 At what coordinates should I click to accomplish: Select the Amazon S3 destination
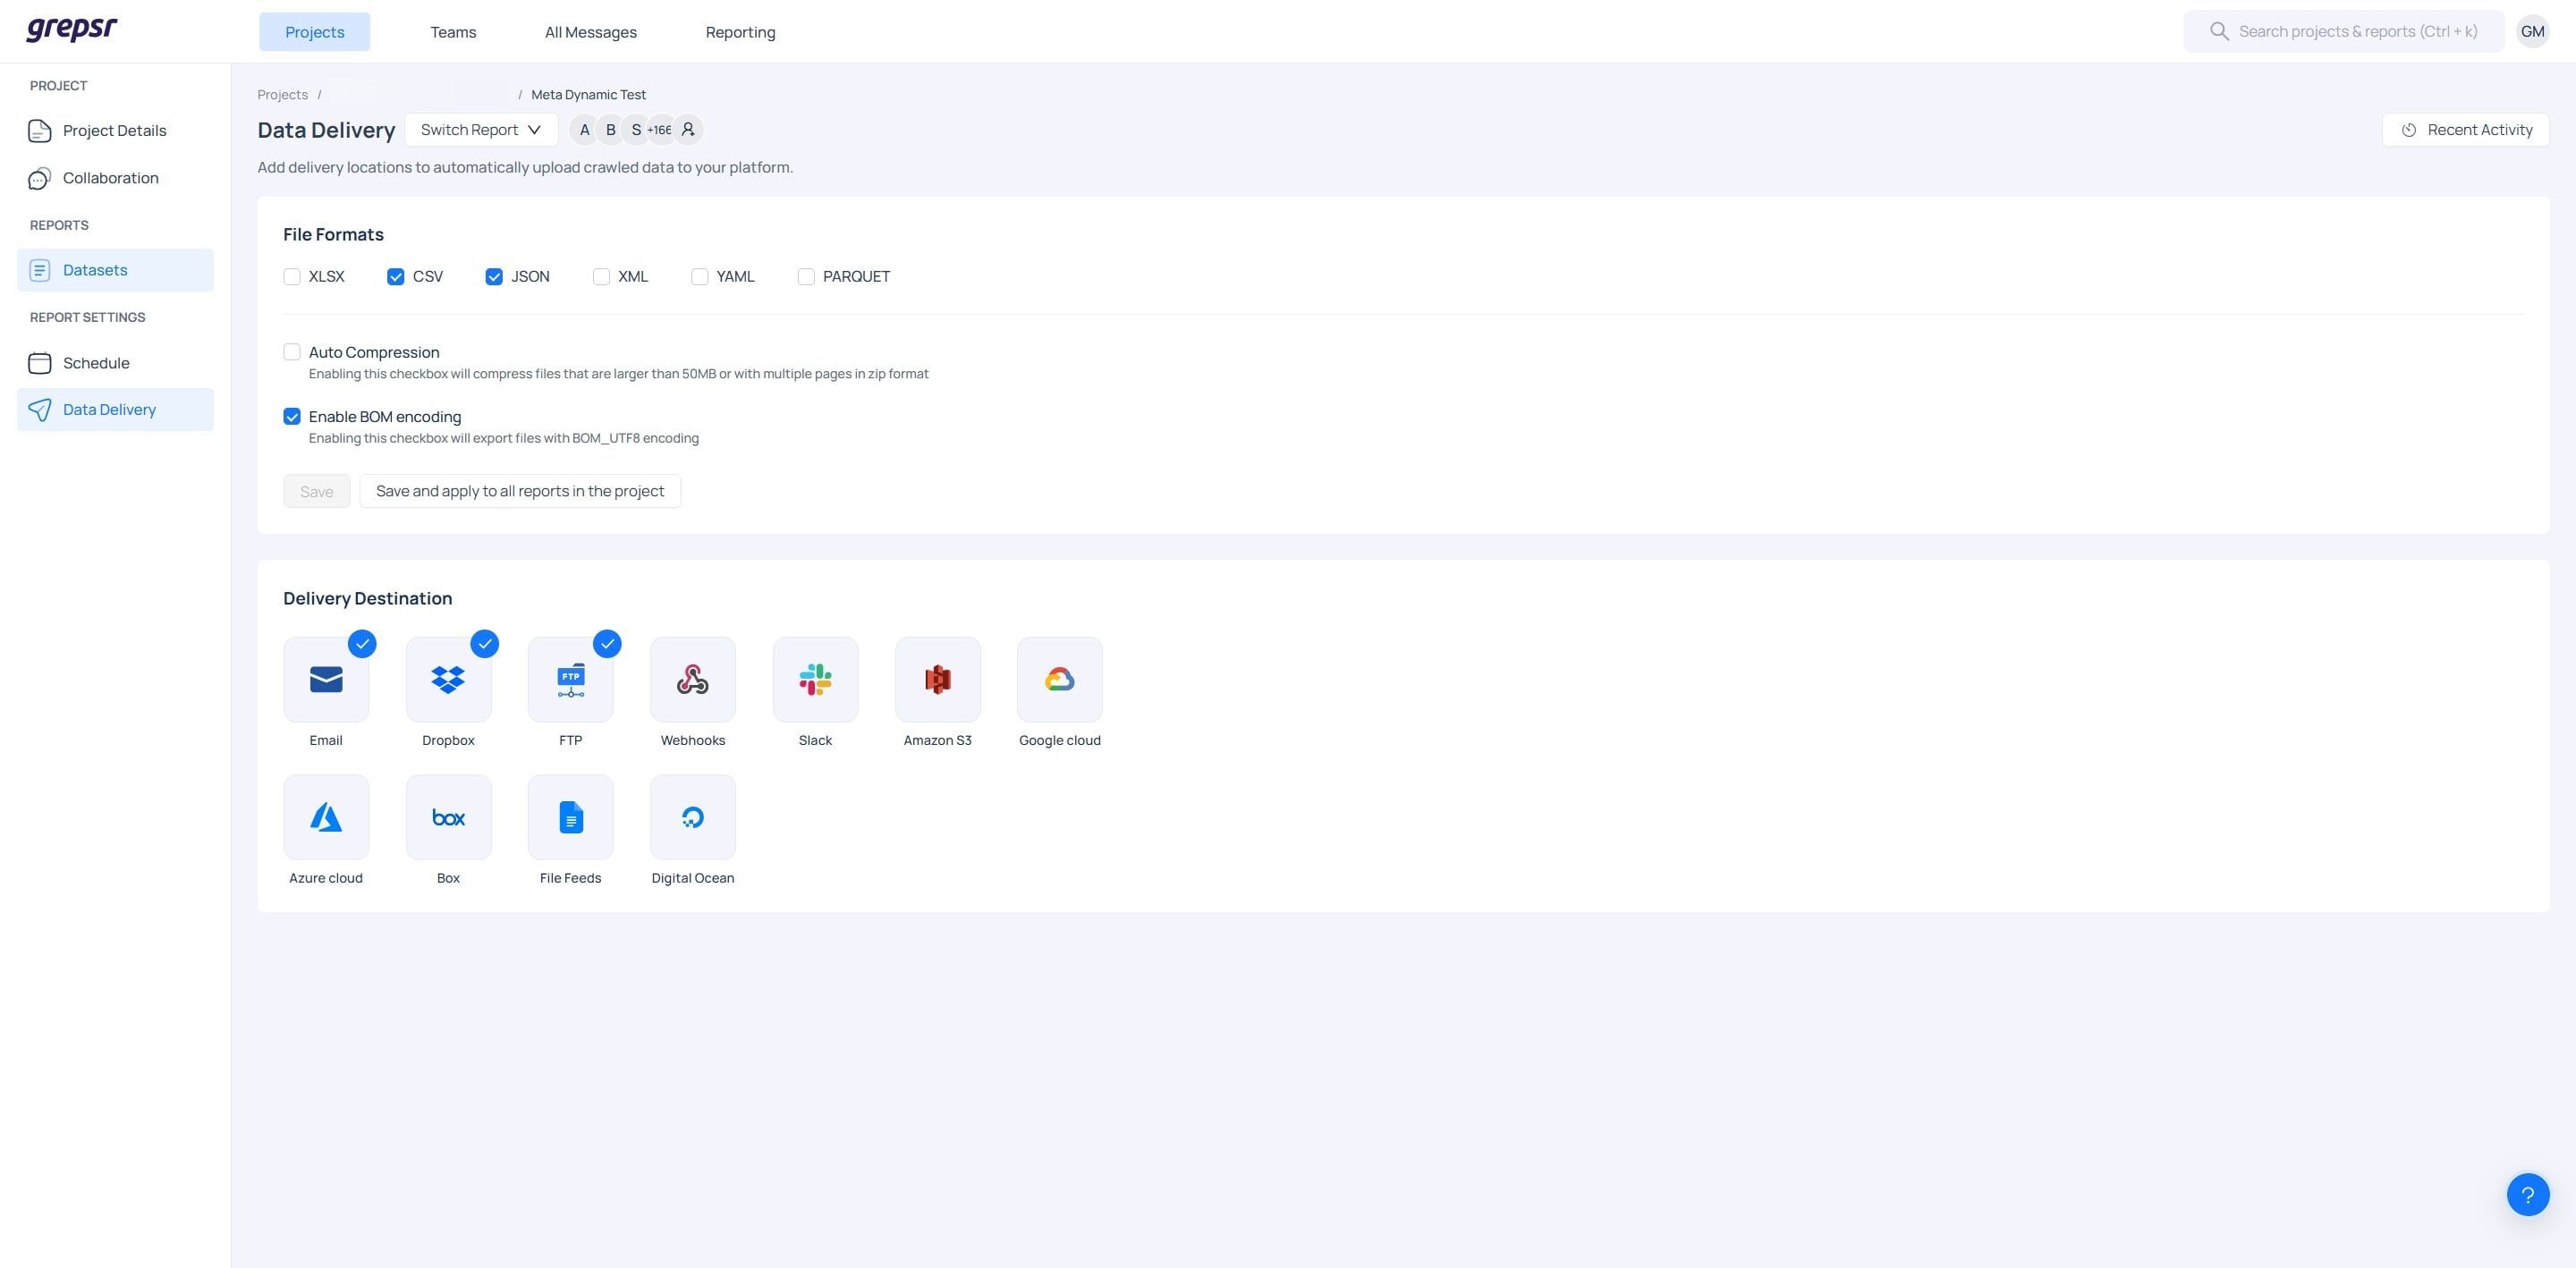point(937,679)
